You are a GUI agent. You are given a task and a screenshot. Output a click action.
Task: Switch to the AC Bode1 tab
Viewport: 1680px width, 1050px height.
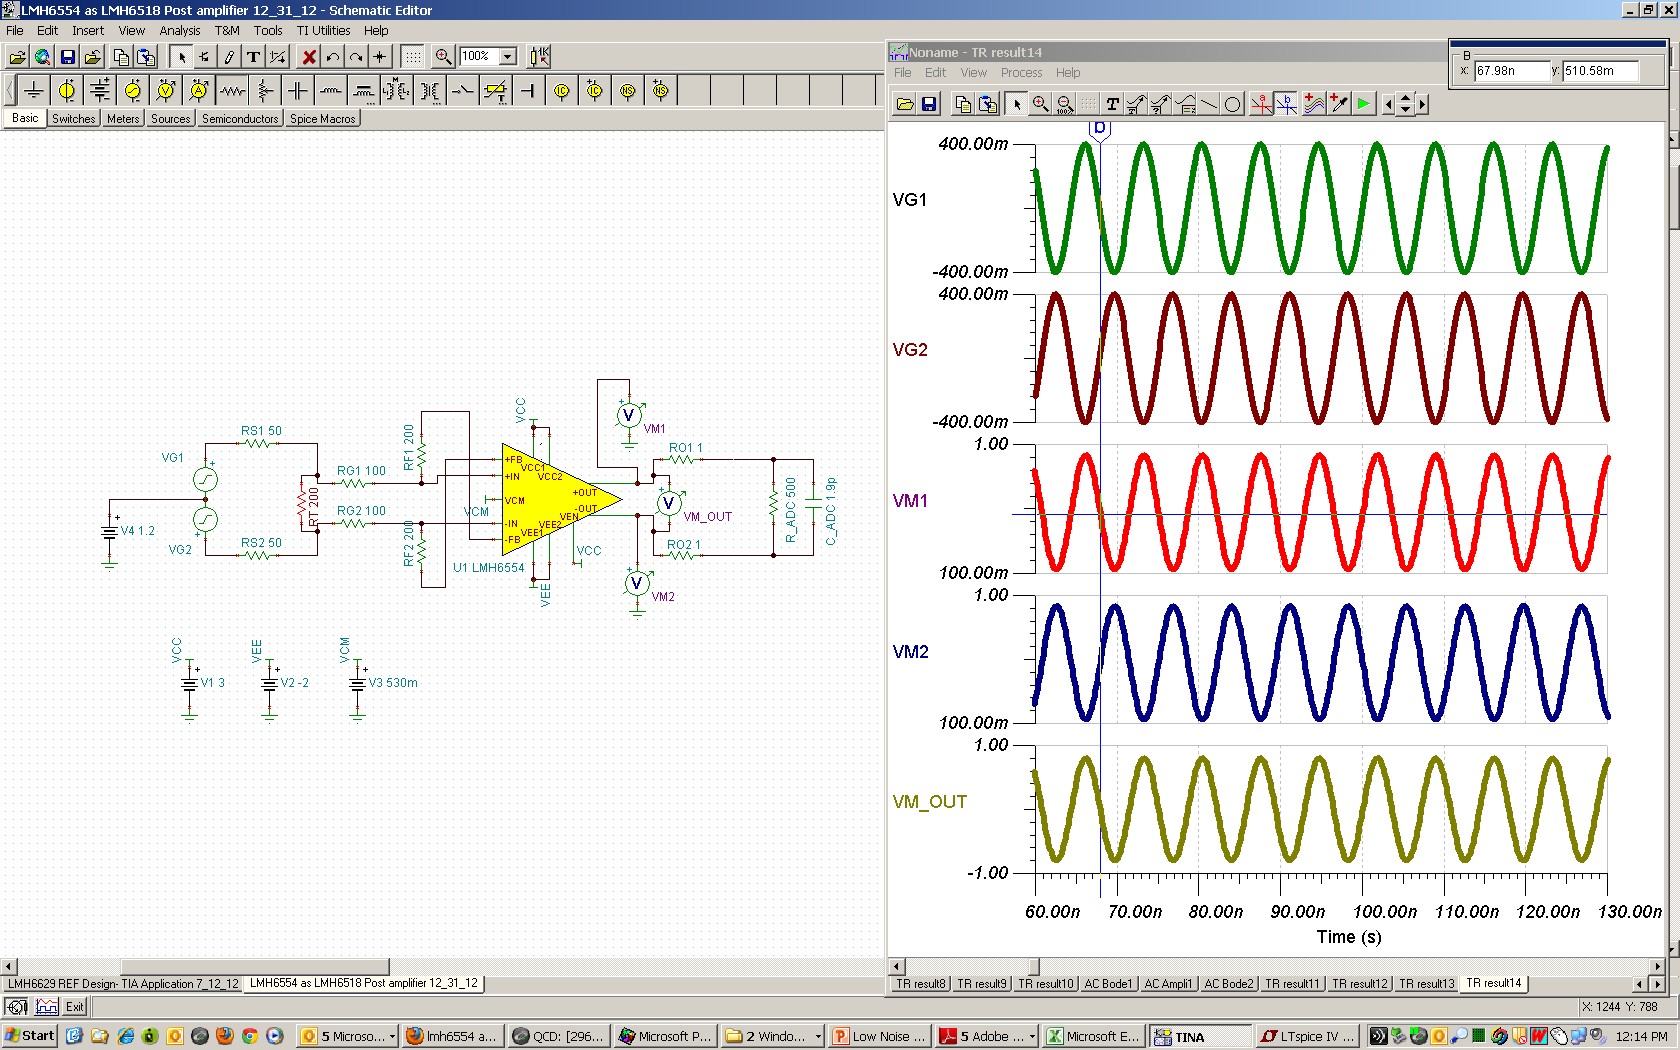[x=1108, y=984]
